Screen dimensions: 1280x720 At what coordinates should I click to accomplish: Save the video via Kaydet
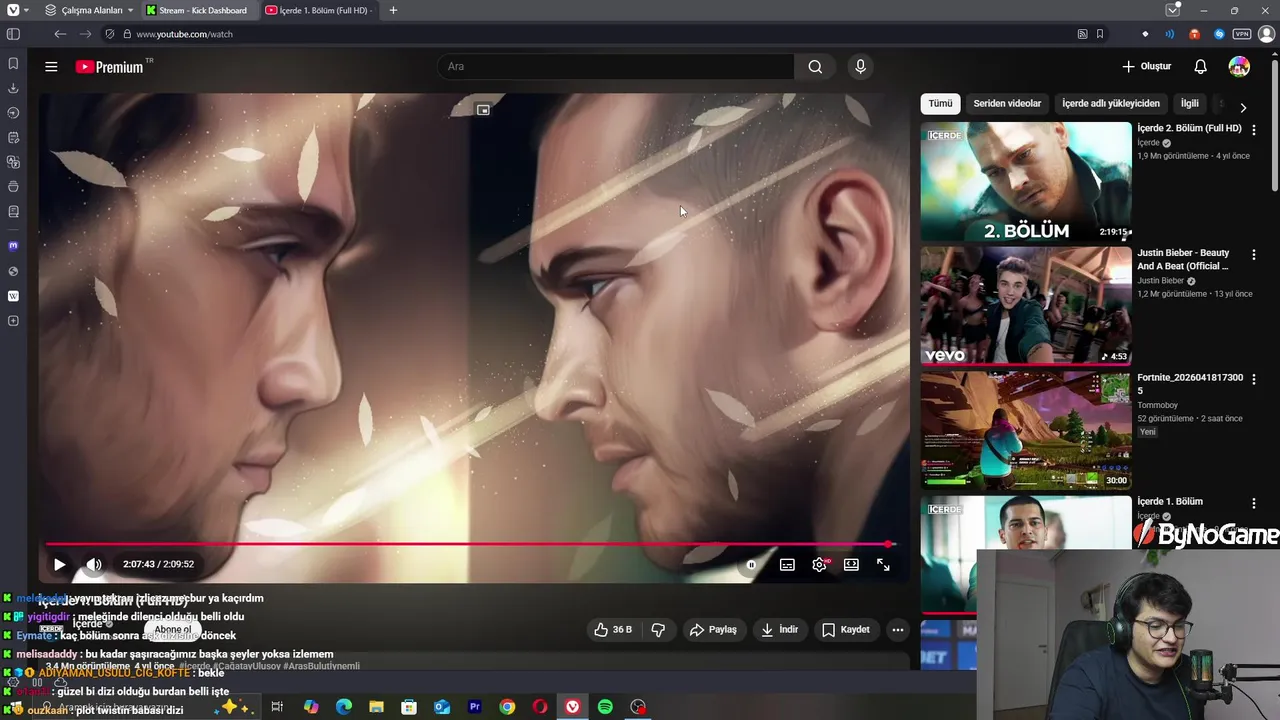[x=846, y=630]
